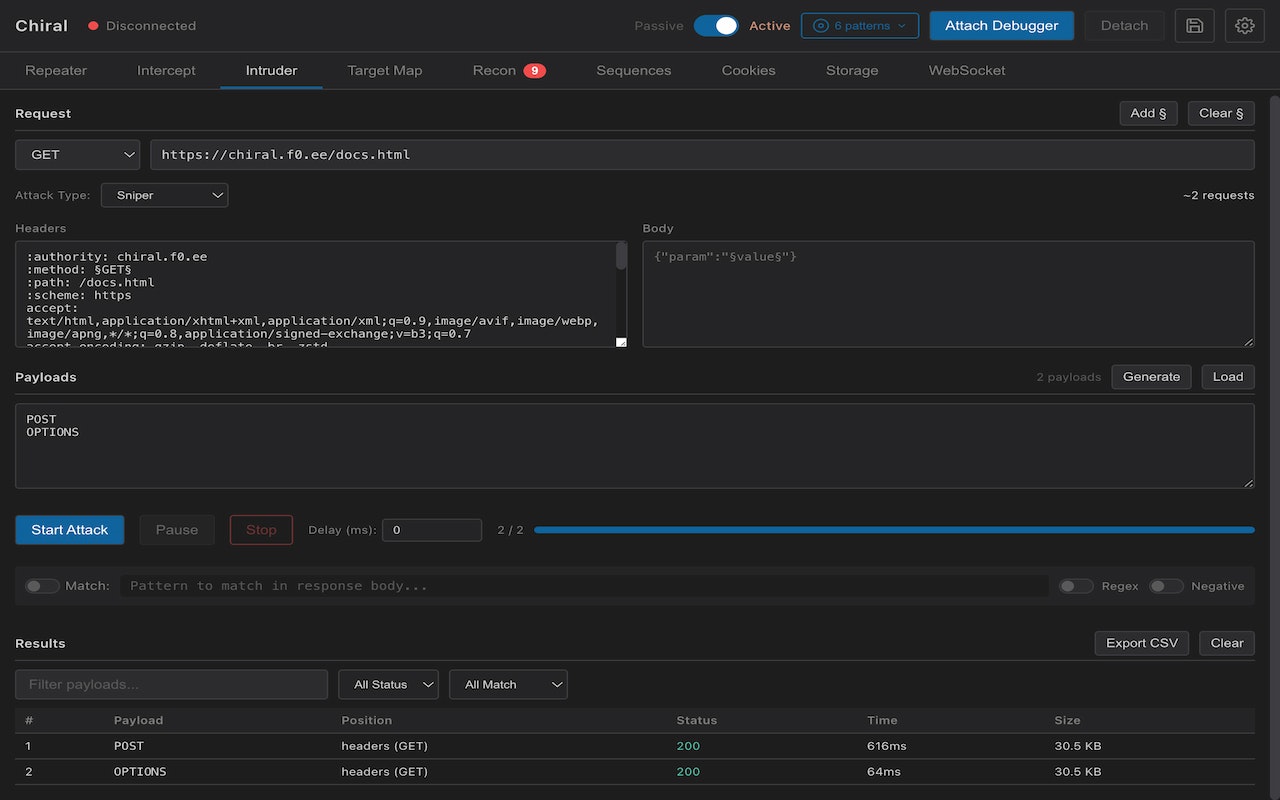
Task: Click the red Disconnected status dot
Action: [93, 26]
